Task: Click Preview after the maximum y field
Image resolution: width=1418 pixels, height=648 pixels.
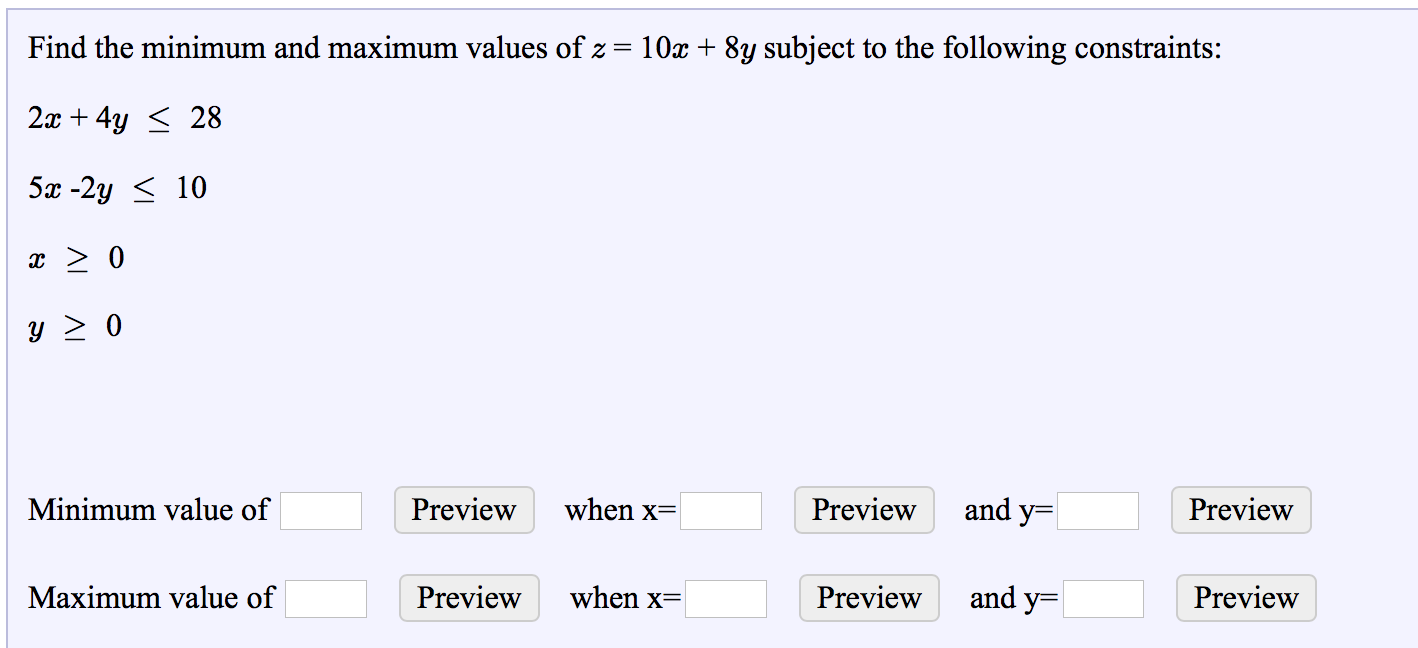Action: point(1245,598)
